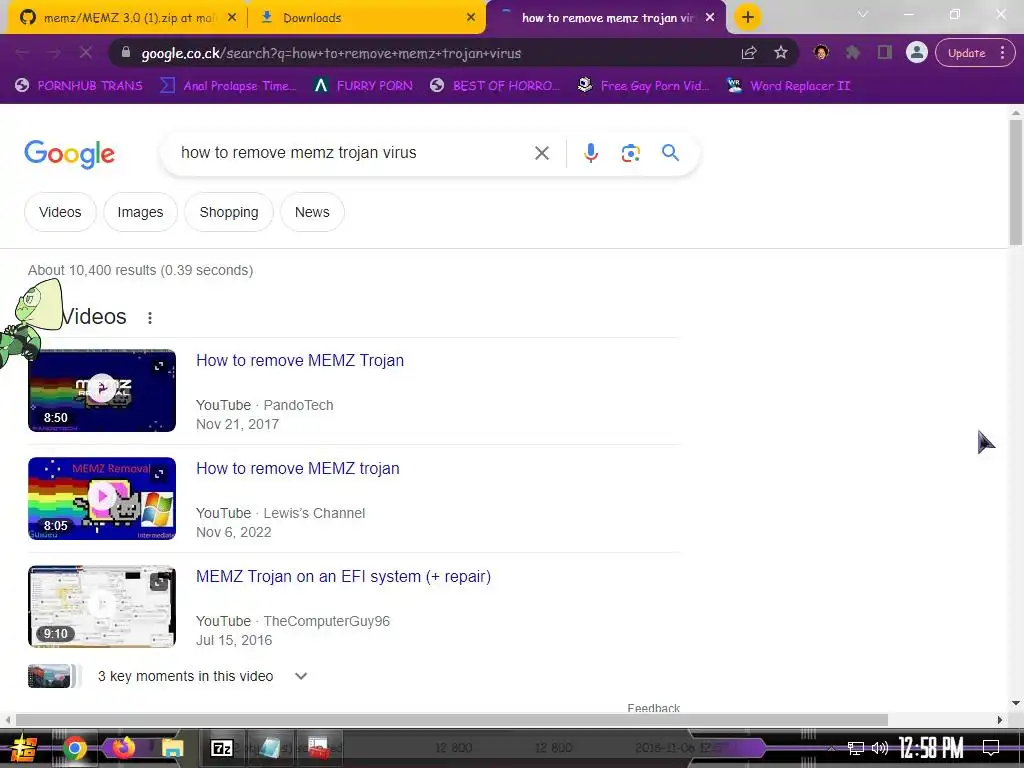Viewport: 1024px width, 768px height.
Task: Click the address bar URL
Action: click(331, 54)
